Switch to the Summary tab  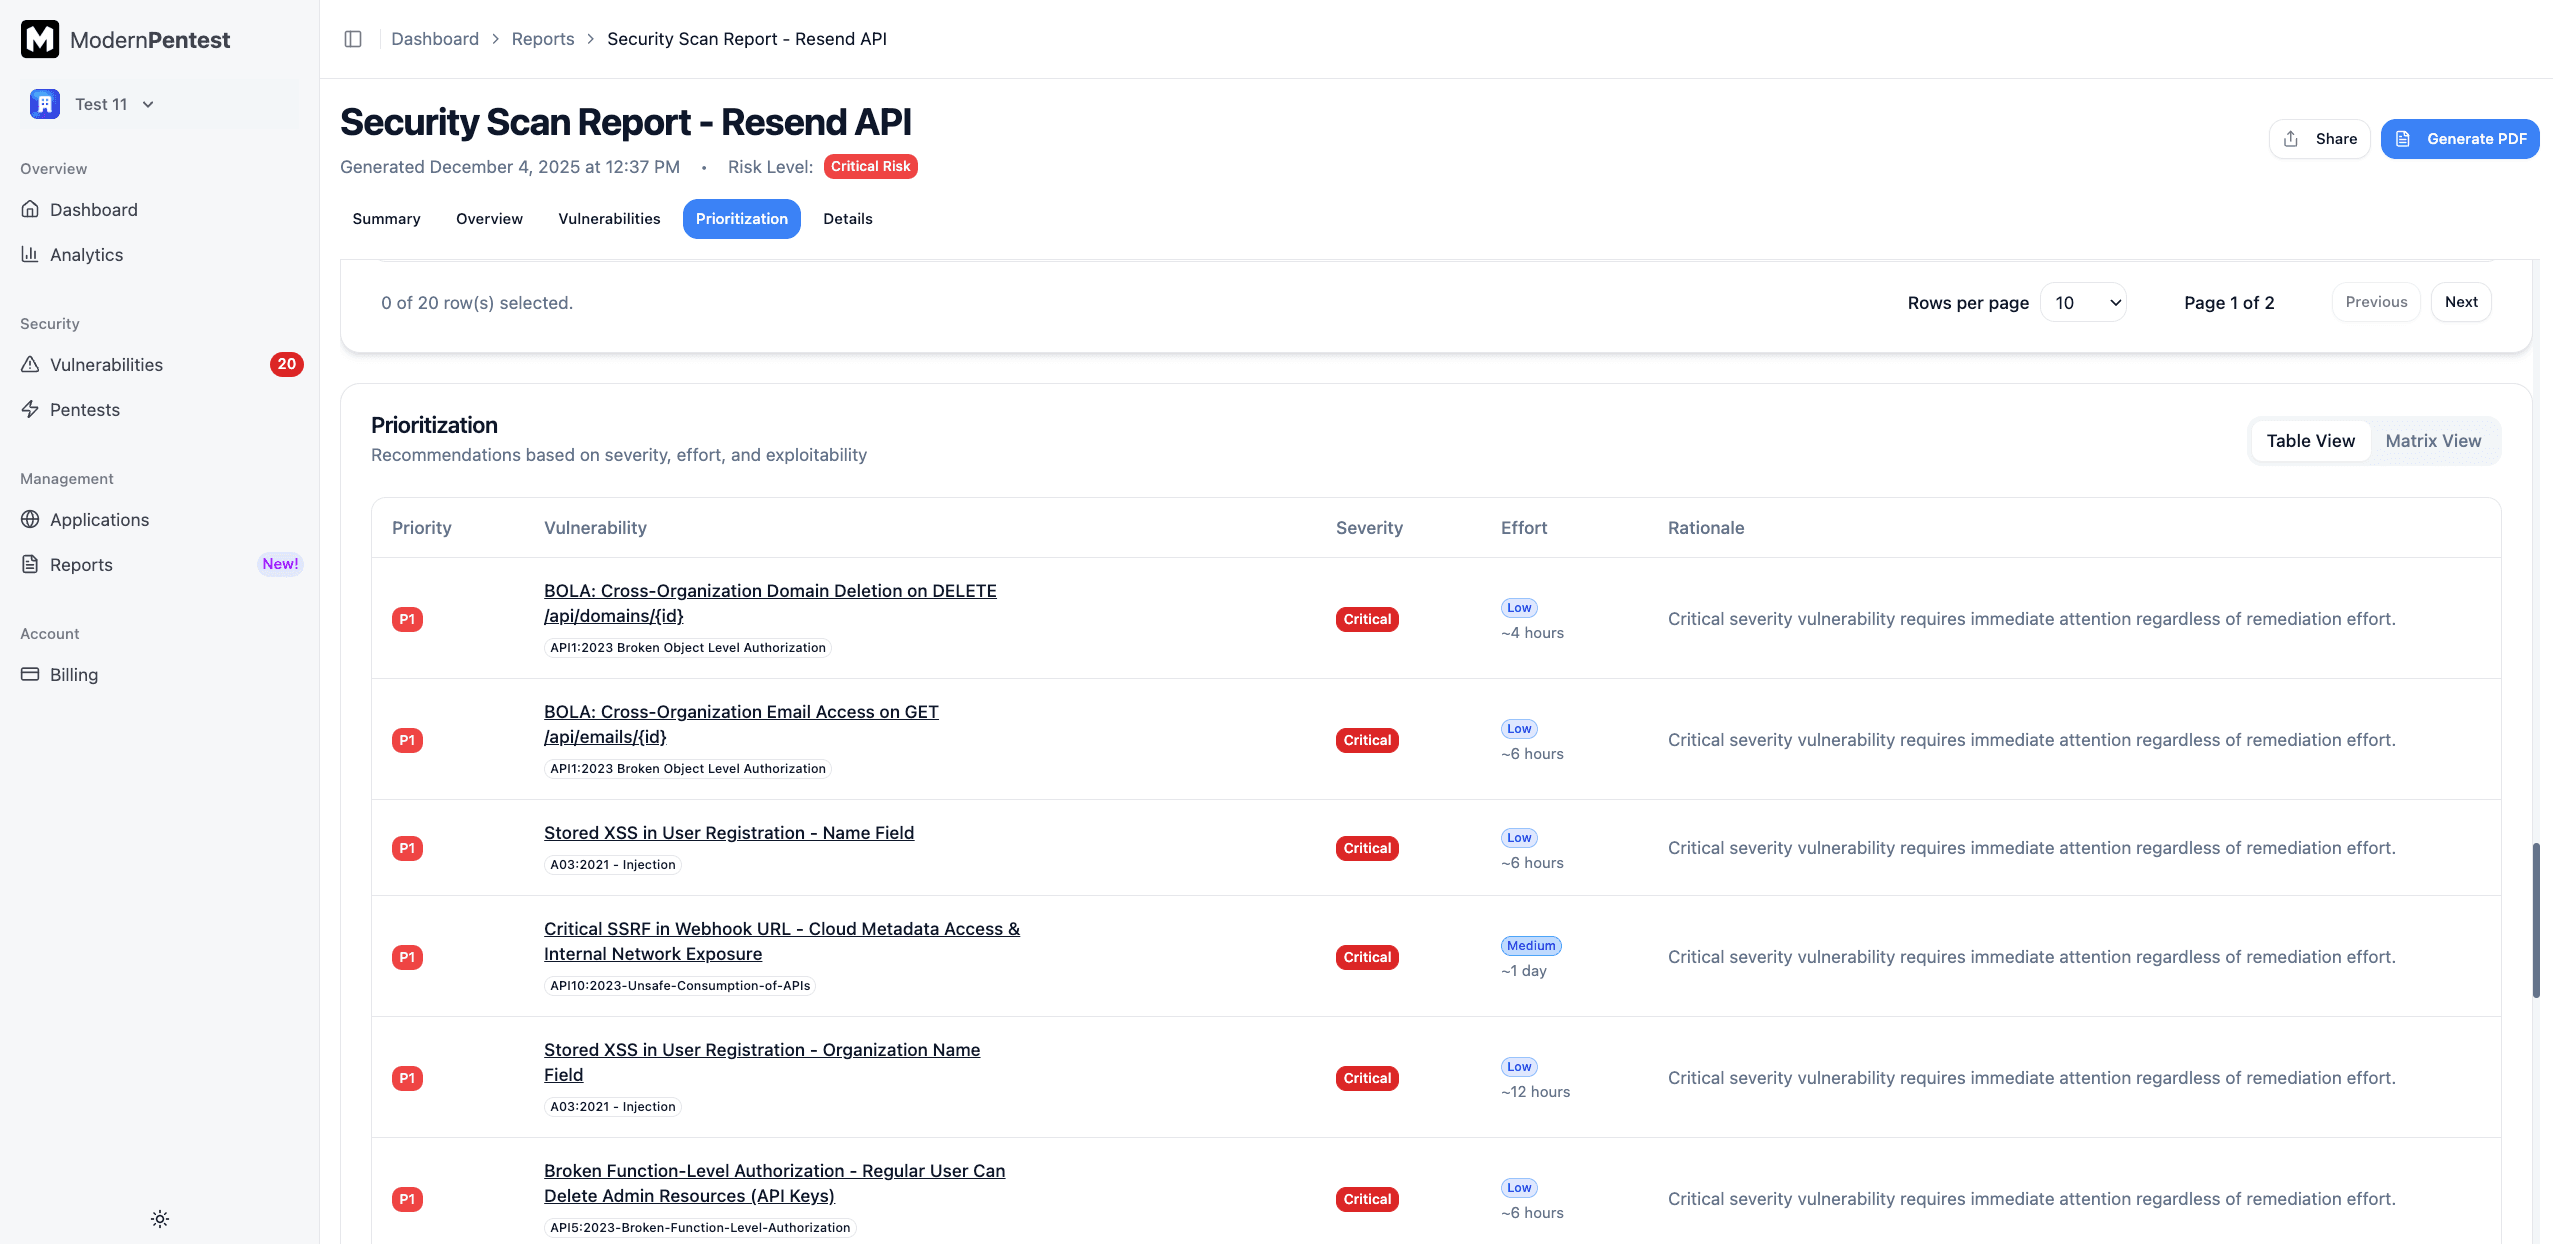coord(386,218)
